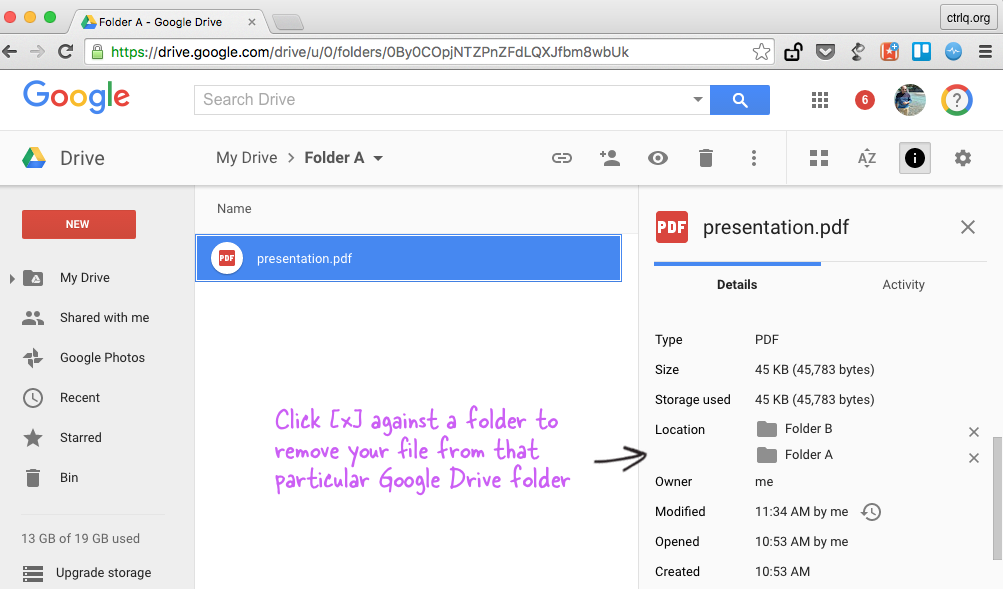This screenshot has height=589, width=1003.
Task: Open the Share with people icon
Action: (610, 157)
